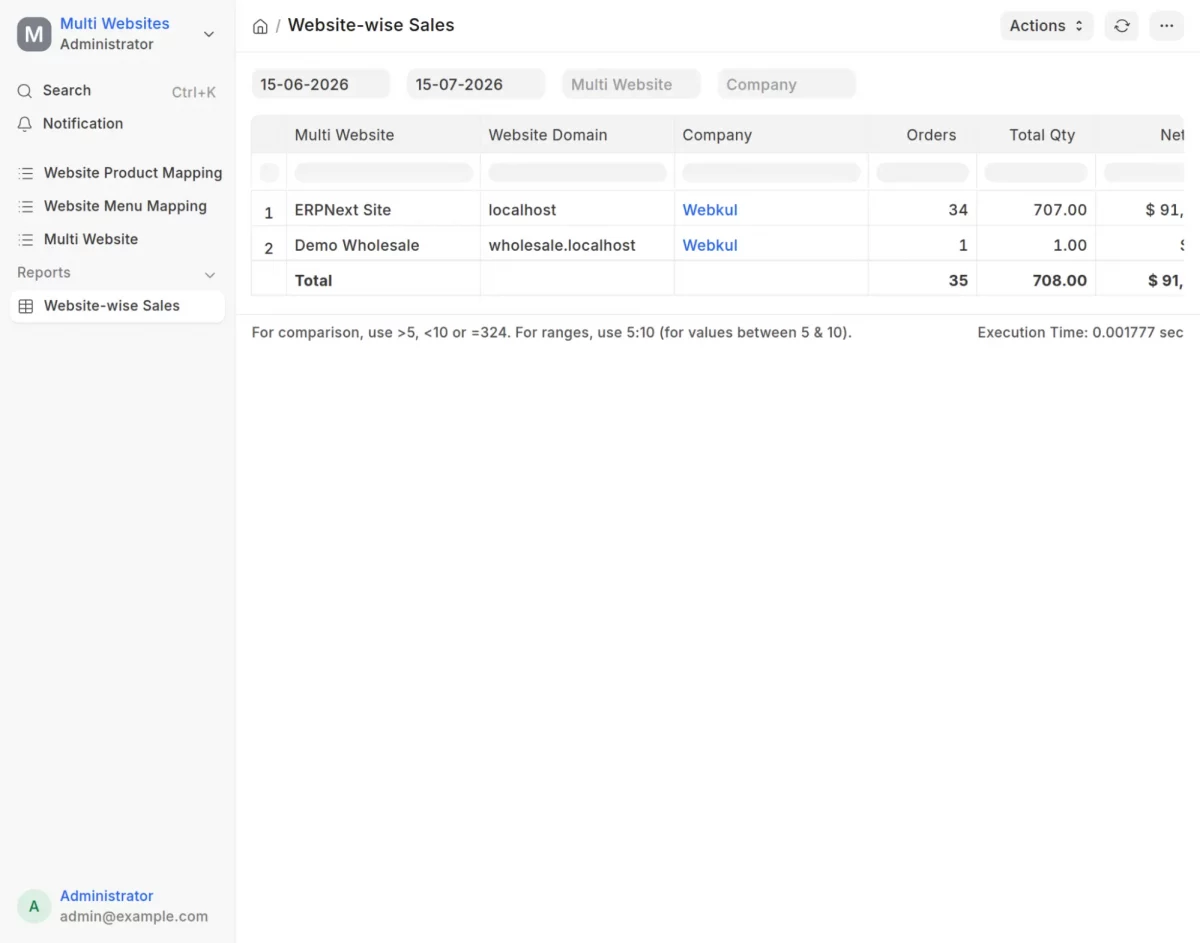Click the filter box under Company column
Image resolution: width=1200 pixels, height=943 pixels.
click(x=771, y=173)
